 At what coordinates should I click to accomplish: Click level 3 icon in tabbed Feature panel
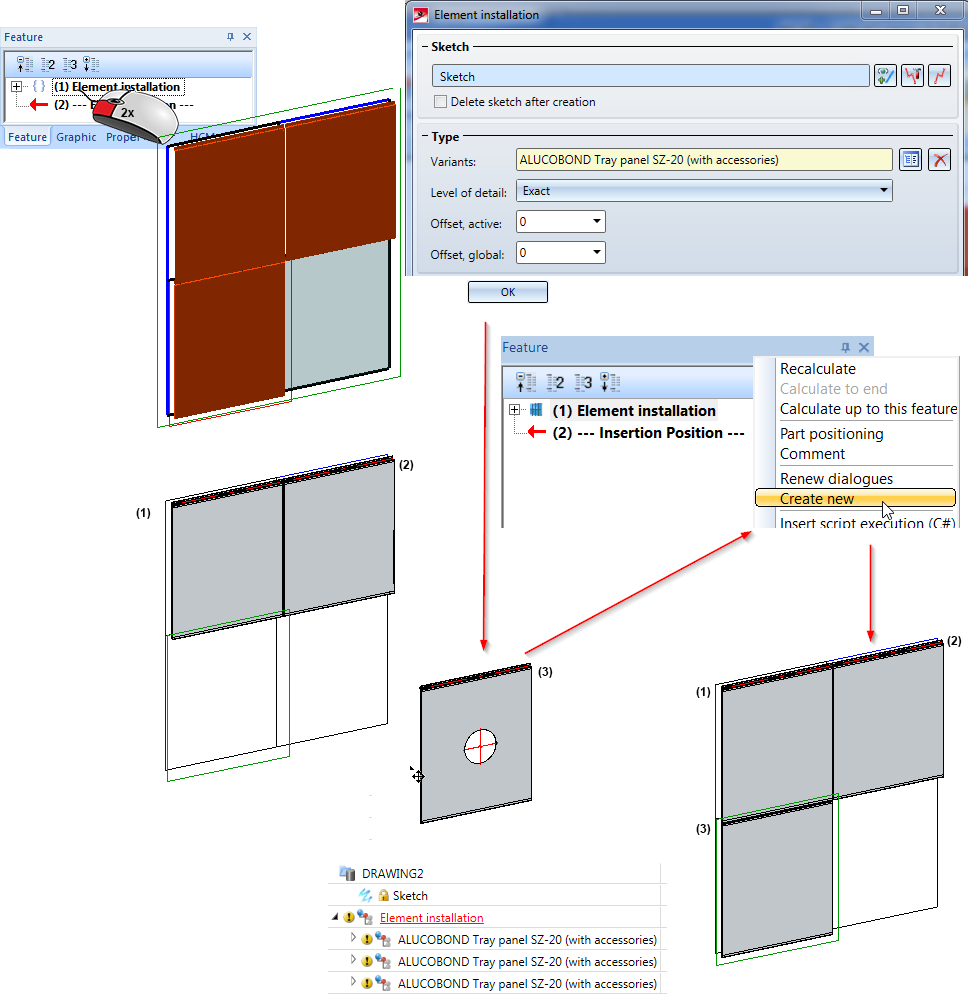tap(70, 64)
